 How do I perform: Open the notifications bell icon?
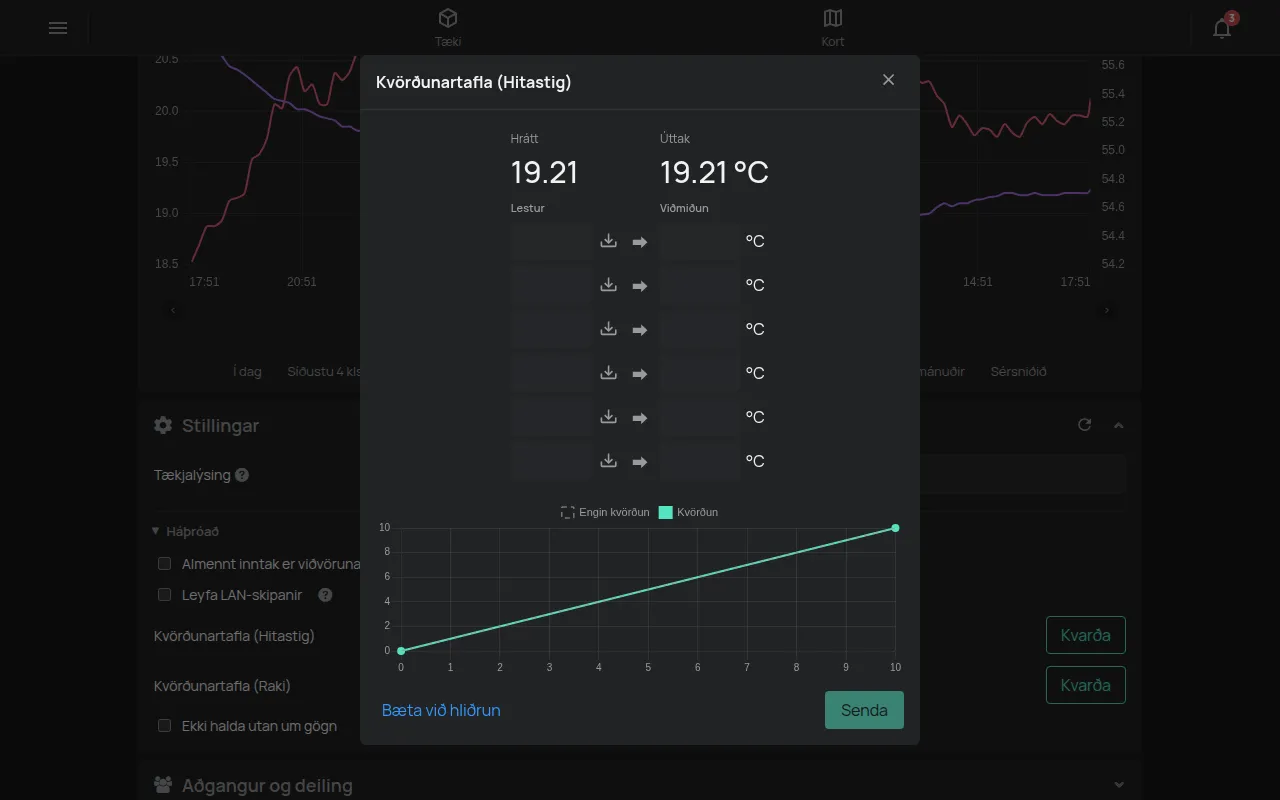(1222, 28)
